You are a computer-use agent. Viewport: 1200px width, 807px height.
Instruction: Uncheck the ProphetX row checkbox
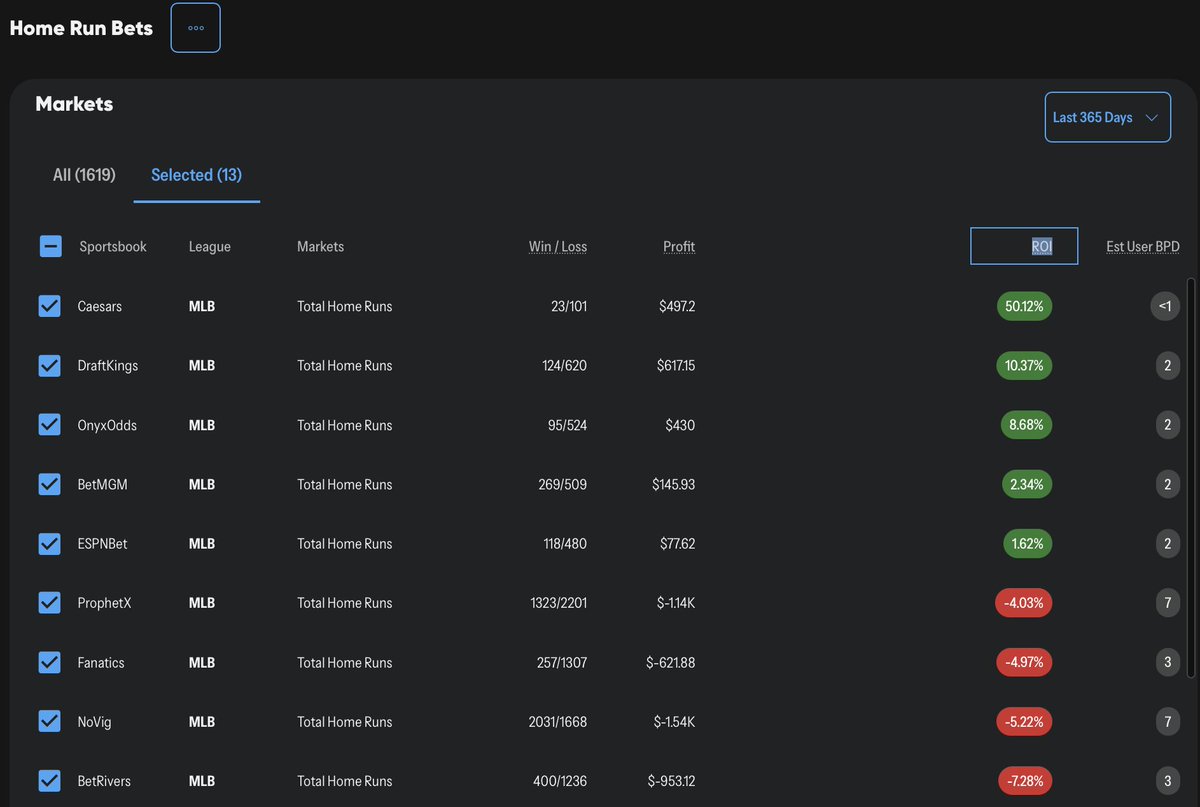point(49,603)
